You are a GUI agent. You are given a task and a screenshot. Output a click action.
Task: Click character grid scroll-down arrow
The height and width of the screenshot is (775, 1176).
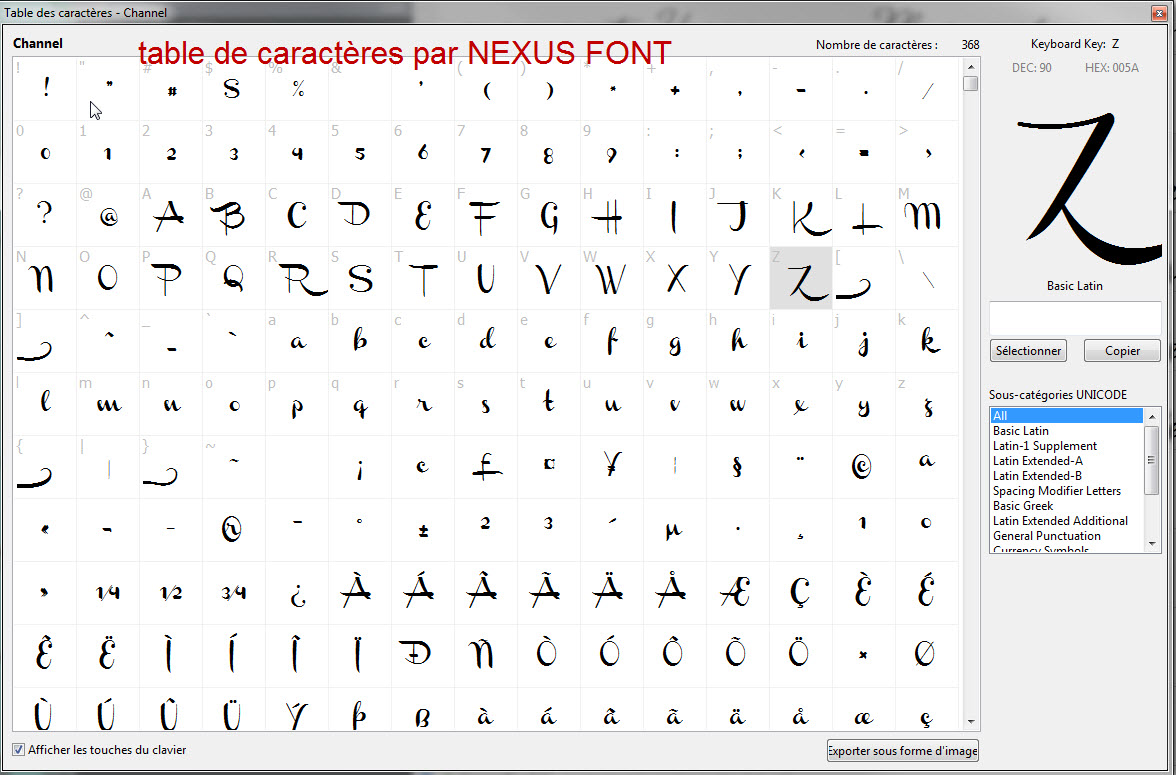click(970, 721)
